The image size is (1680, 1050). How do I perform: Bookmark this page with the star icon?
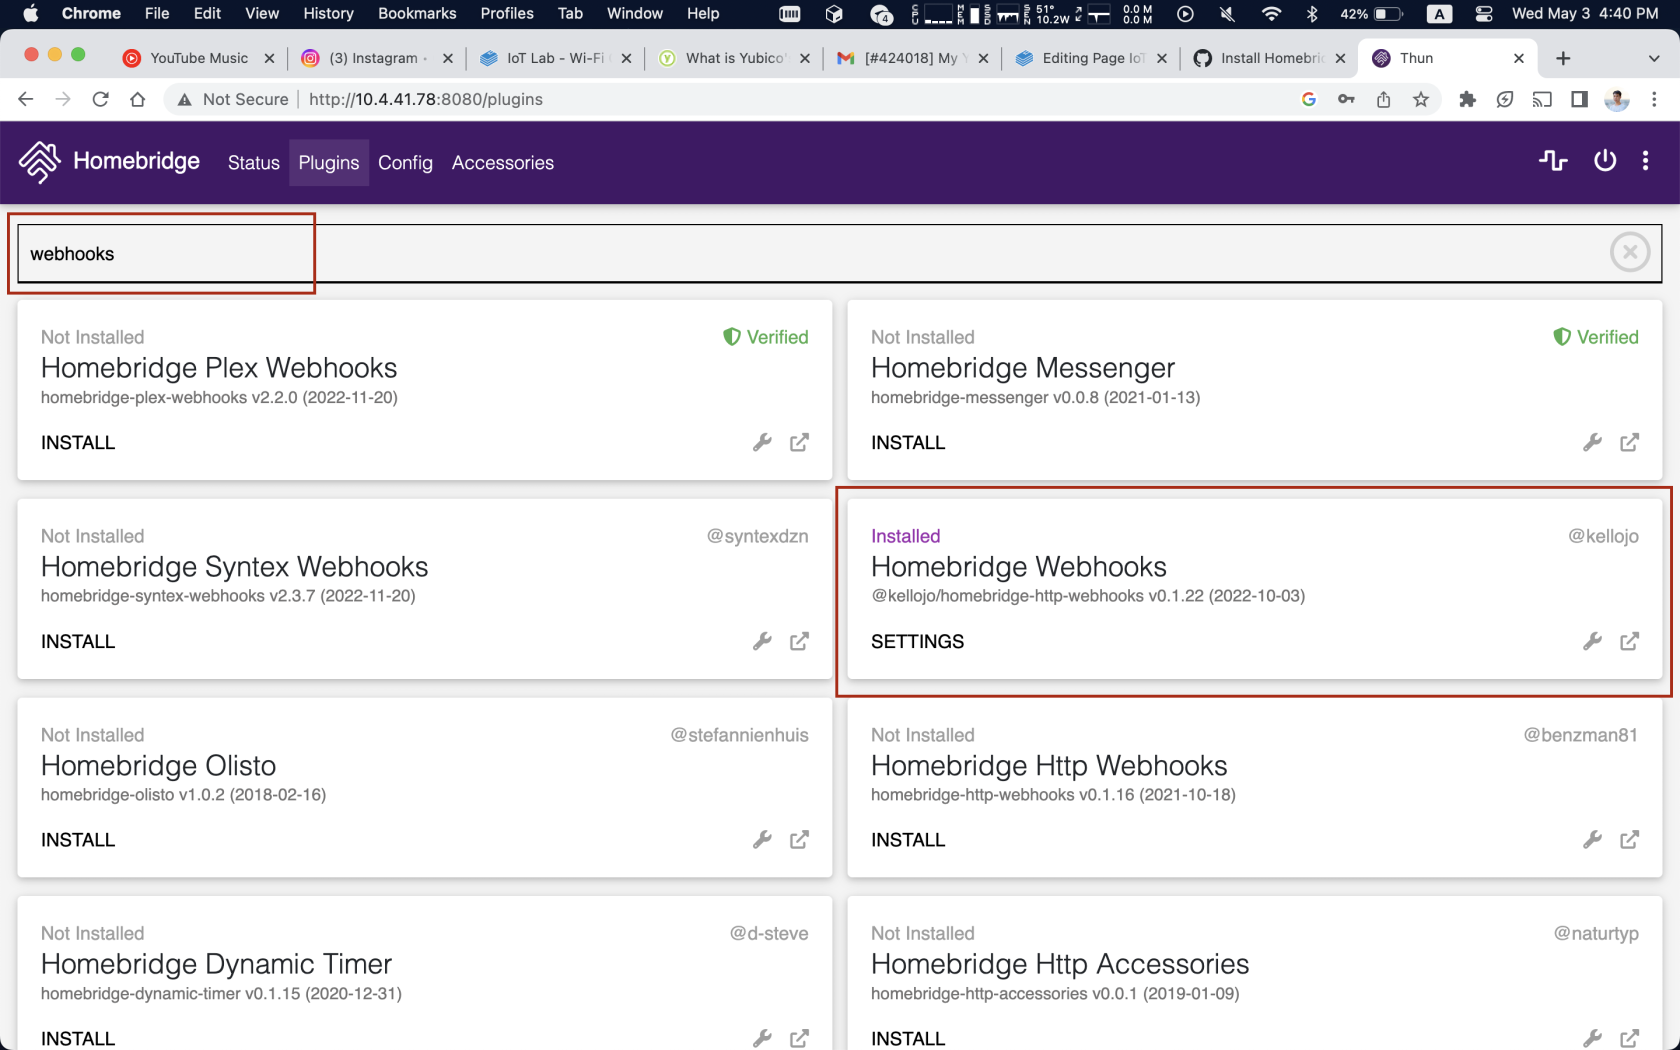[x=1421, y=99]
